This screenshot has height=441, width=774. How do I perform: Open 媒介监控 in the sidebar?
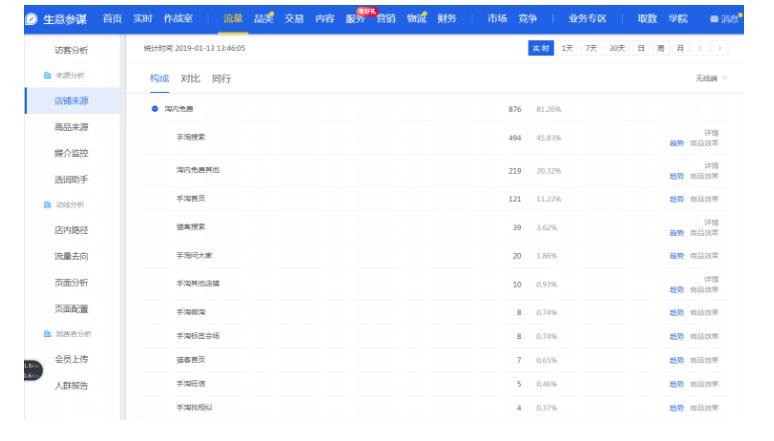click(71, 153)
